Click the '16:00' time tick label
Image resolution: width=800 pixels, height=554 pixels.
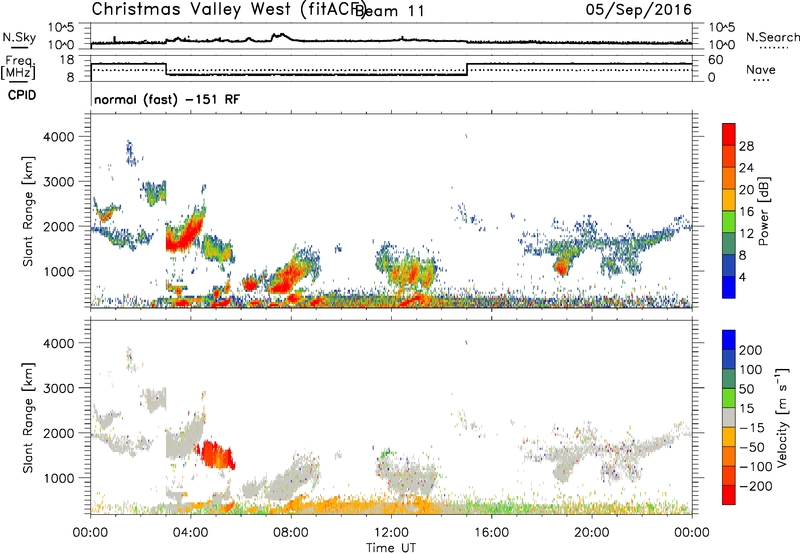pyautogui.click(x=491, y=533)
